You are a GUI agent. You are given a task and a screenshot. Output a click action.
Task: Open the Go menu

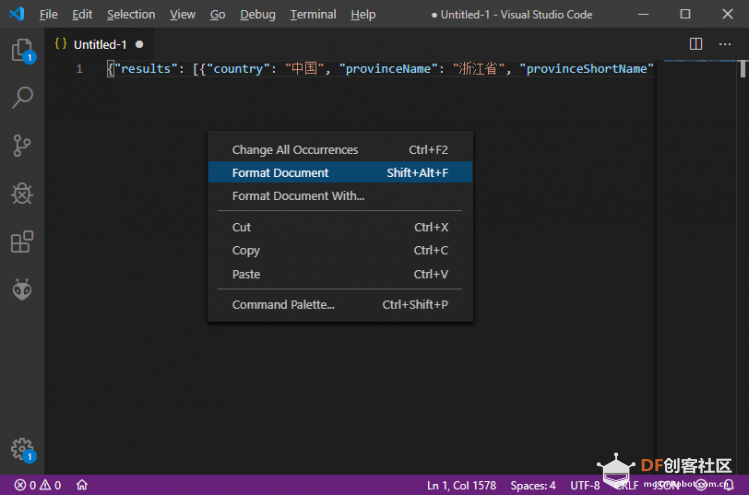point(217,14)
